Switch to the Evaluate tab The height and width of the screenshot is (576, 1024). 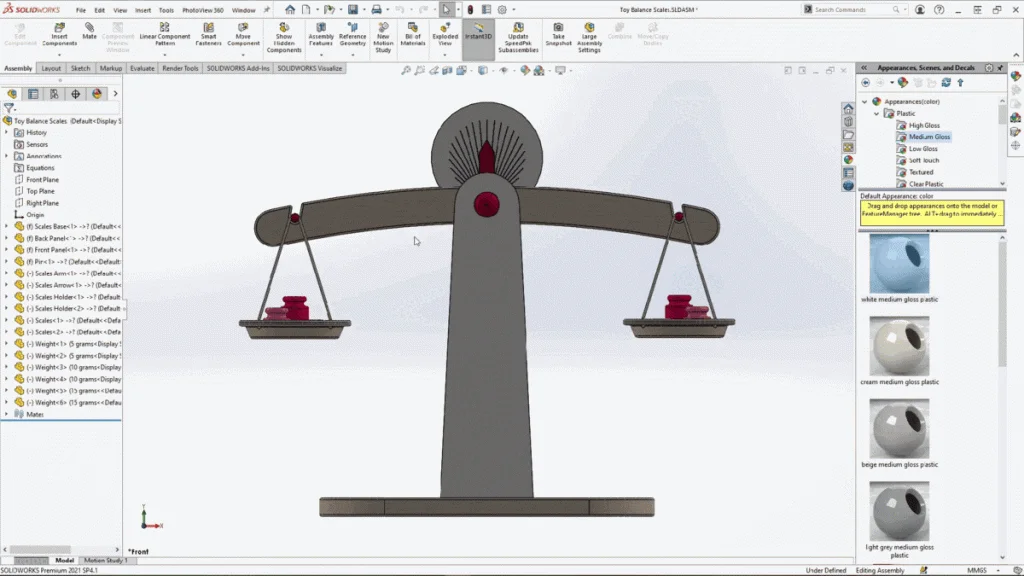coord(142,69)
